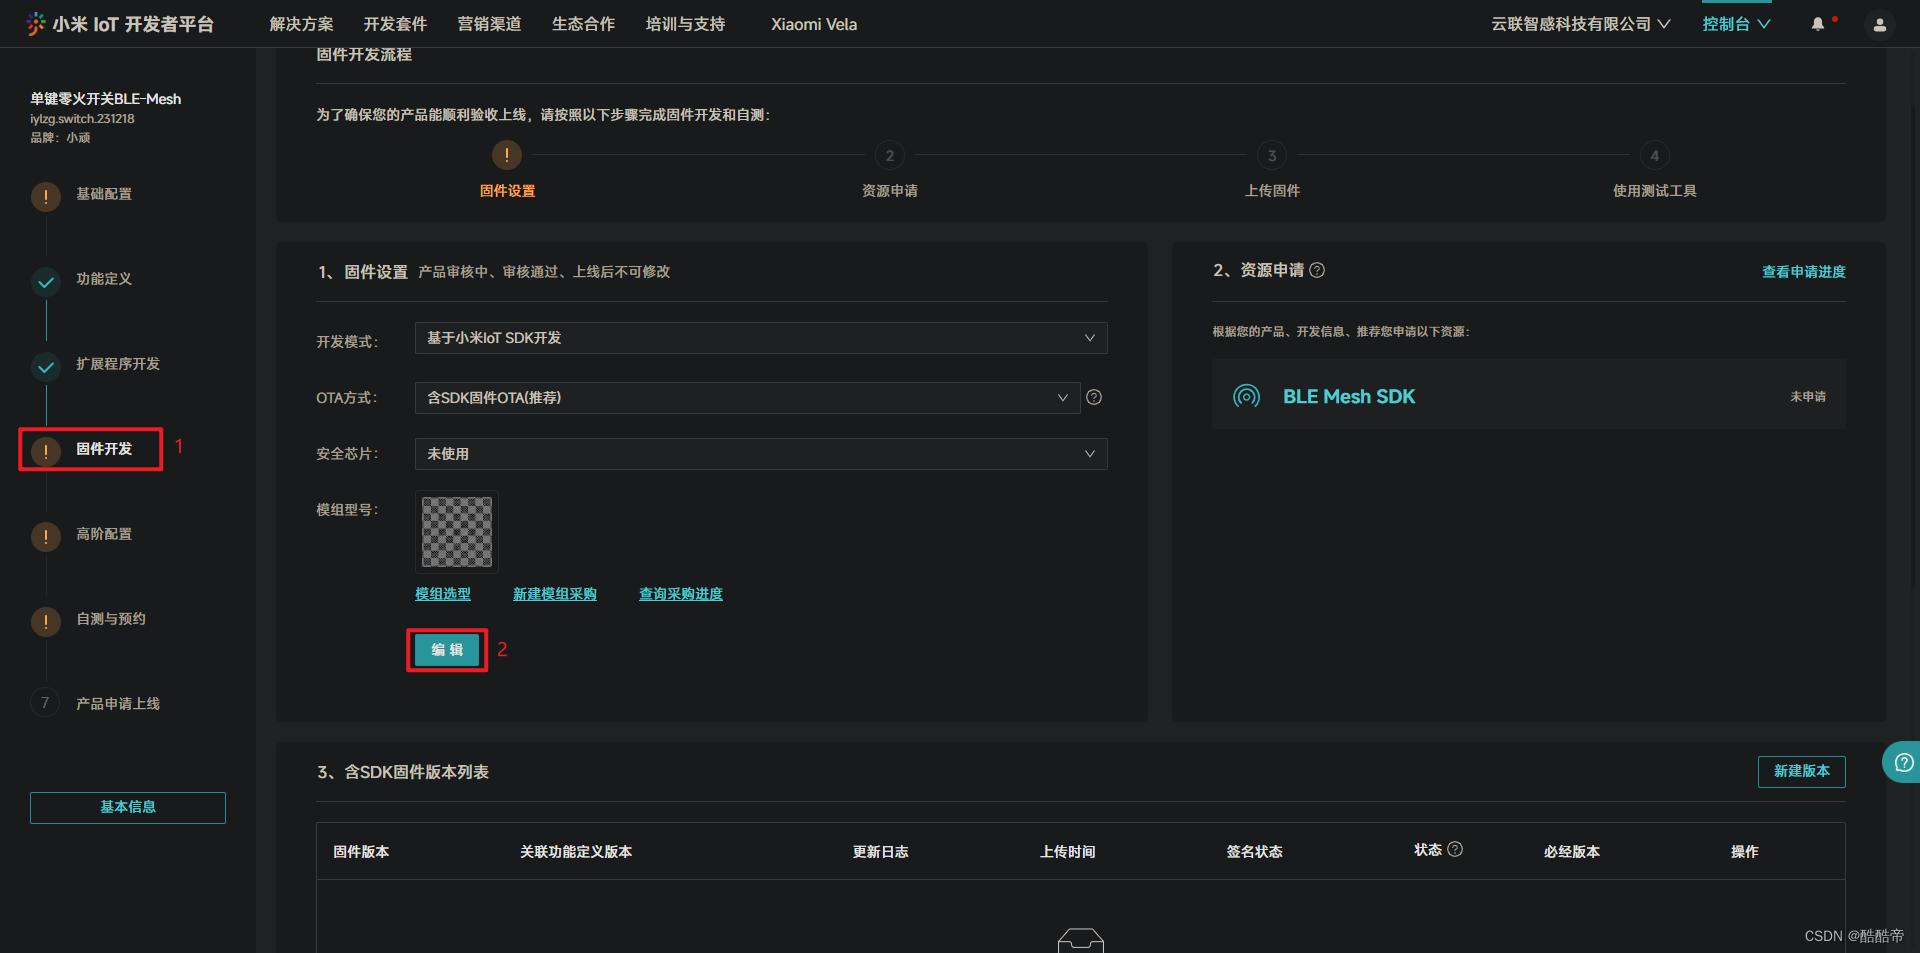Click the 基础配置 warning step icon
Image resolution: width=1920 pixels, height=953 pixels.
(46, 196)
